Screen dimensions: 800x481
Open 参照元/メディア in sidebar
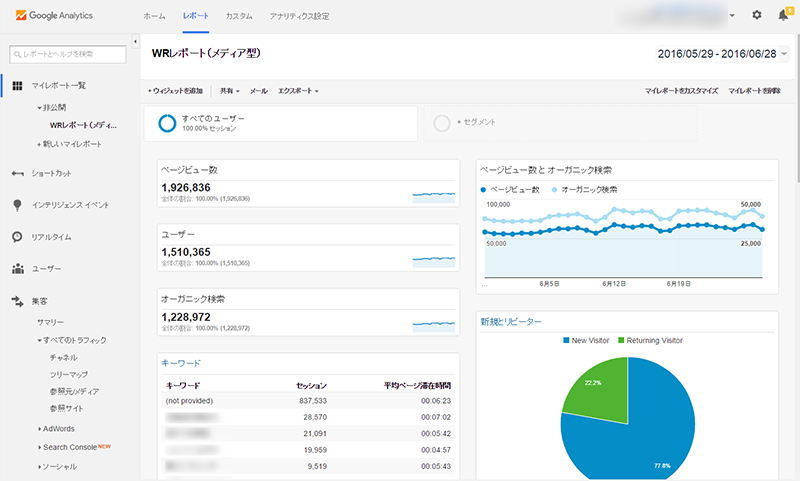tap(74, 392)
